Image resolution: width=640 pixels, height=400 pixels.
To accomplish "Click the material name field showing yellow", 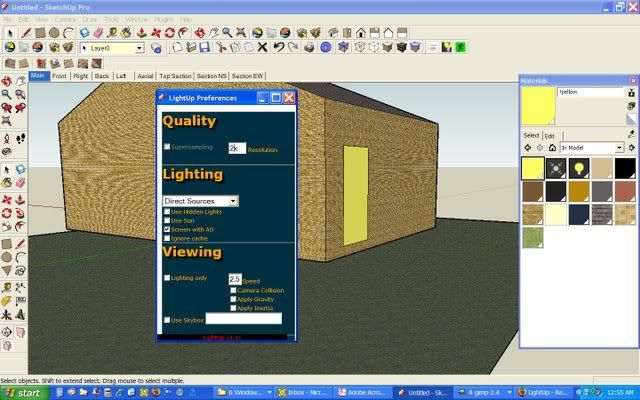I will [591, 92].
